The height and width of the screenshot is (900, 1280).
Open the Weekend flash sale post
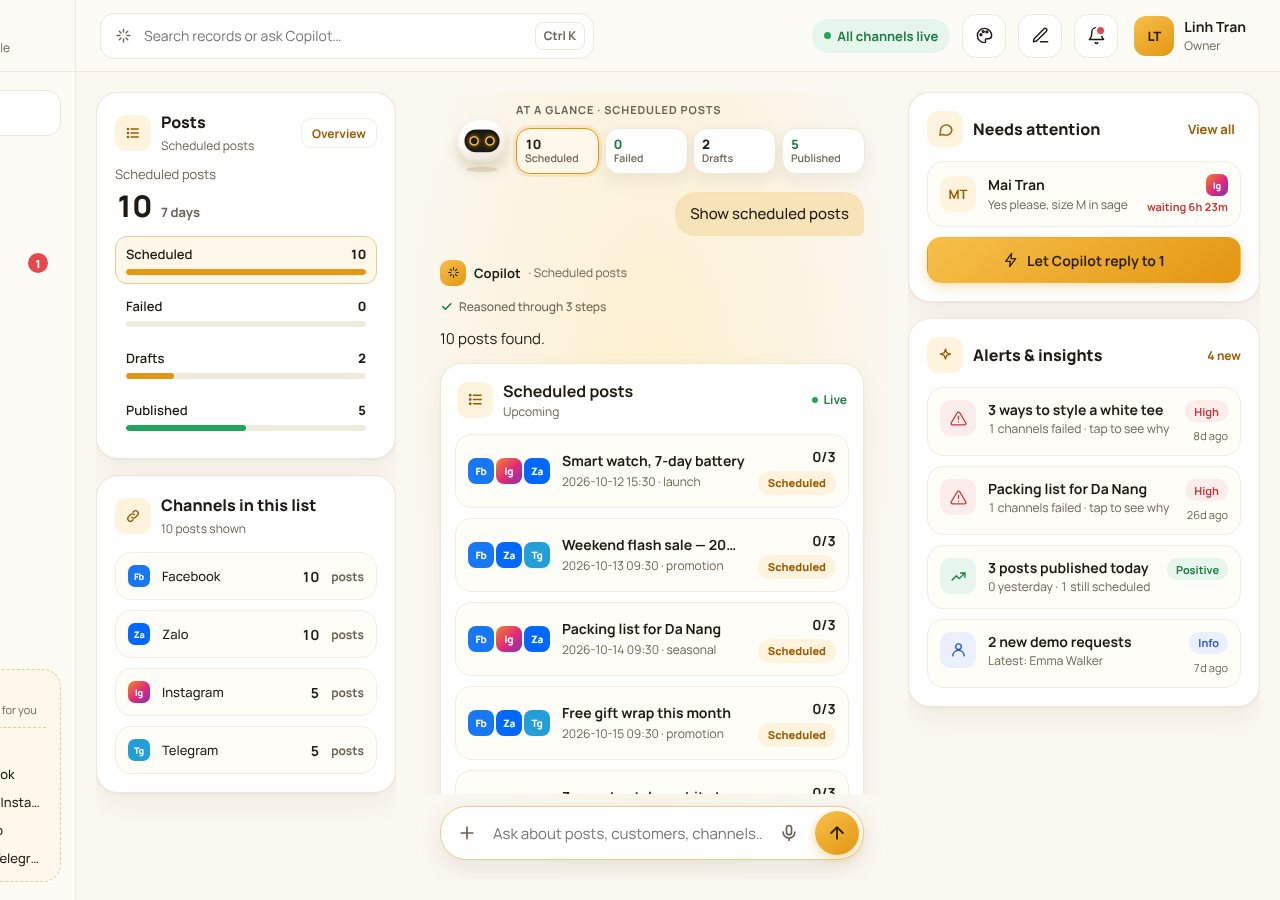652,555
